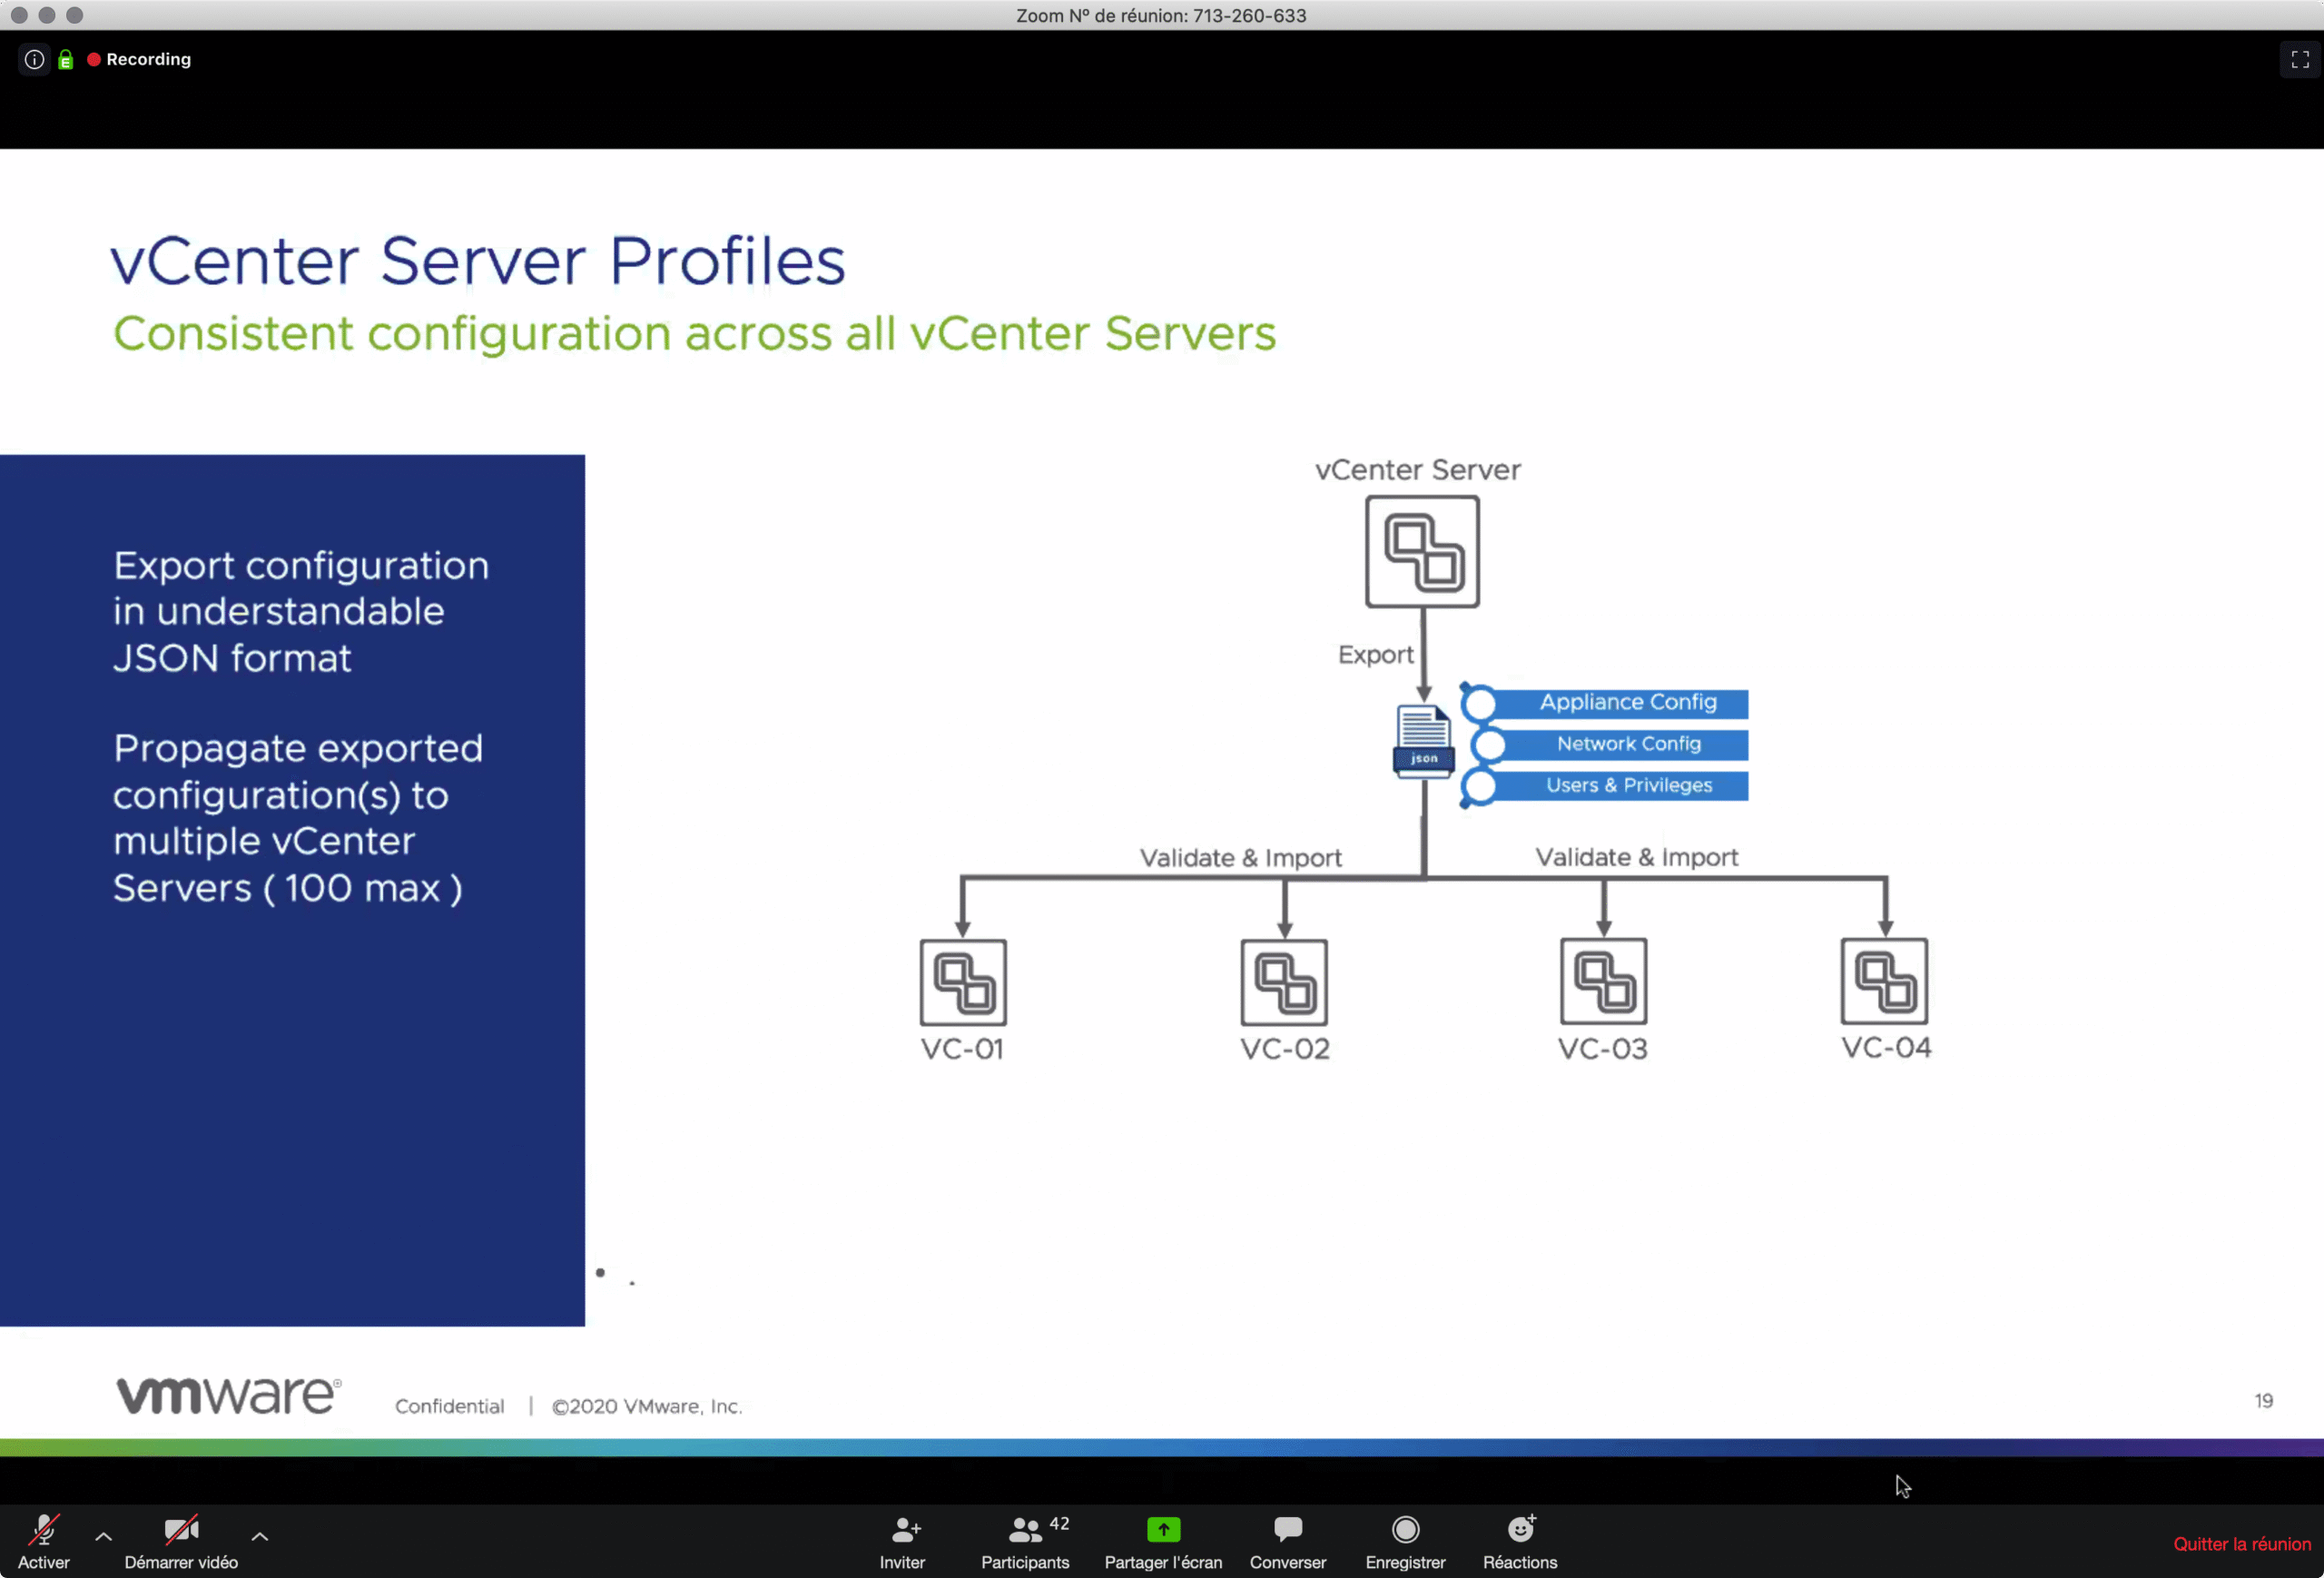Unmute microphone with Activer
The height and width of the screenshot is (1578, 2324).
click(44, 1541)
